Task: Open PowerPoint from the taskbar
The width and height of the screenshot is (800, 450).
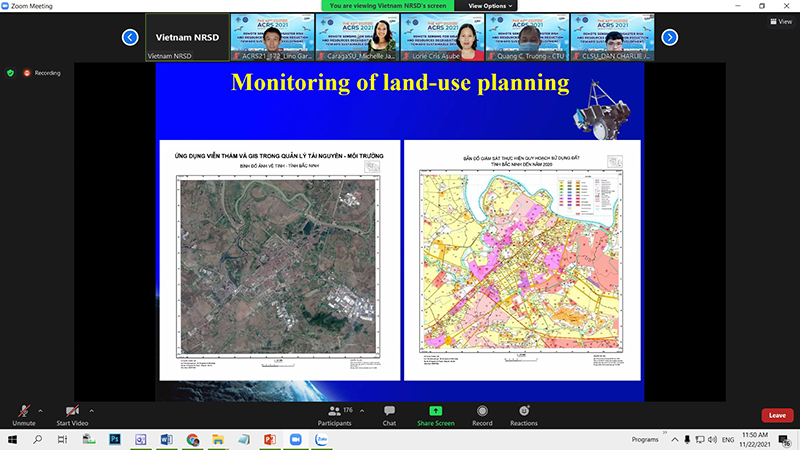Action: [x=270, y=439]
